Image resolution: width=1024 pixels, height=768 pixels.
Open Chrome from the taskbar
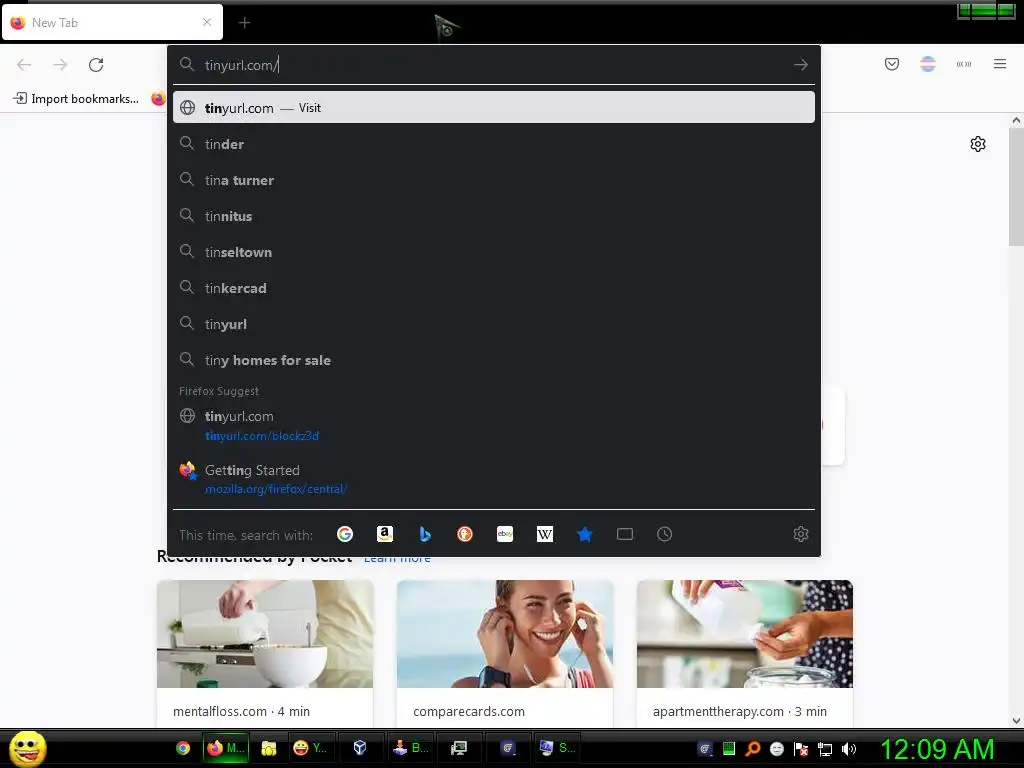[x=183, y=748]
